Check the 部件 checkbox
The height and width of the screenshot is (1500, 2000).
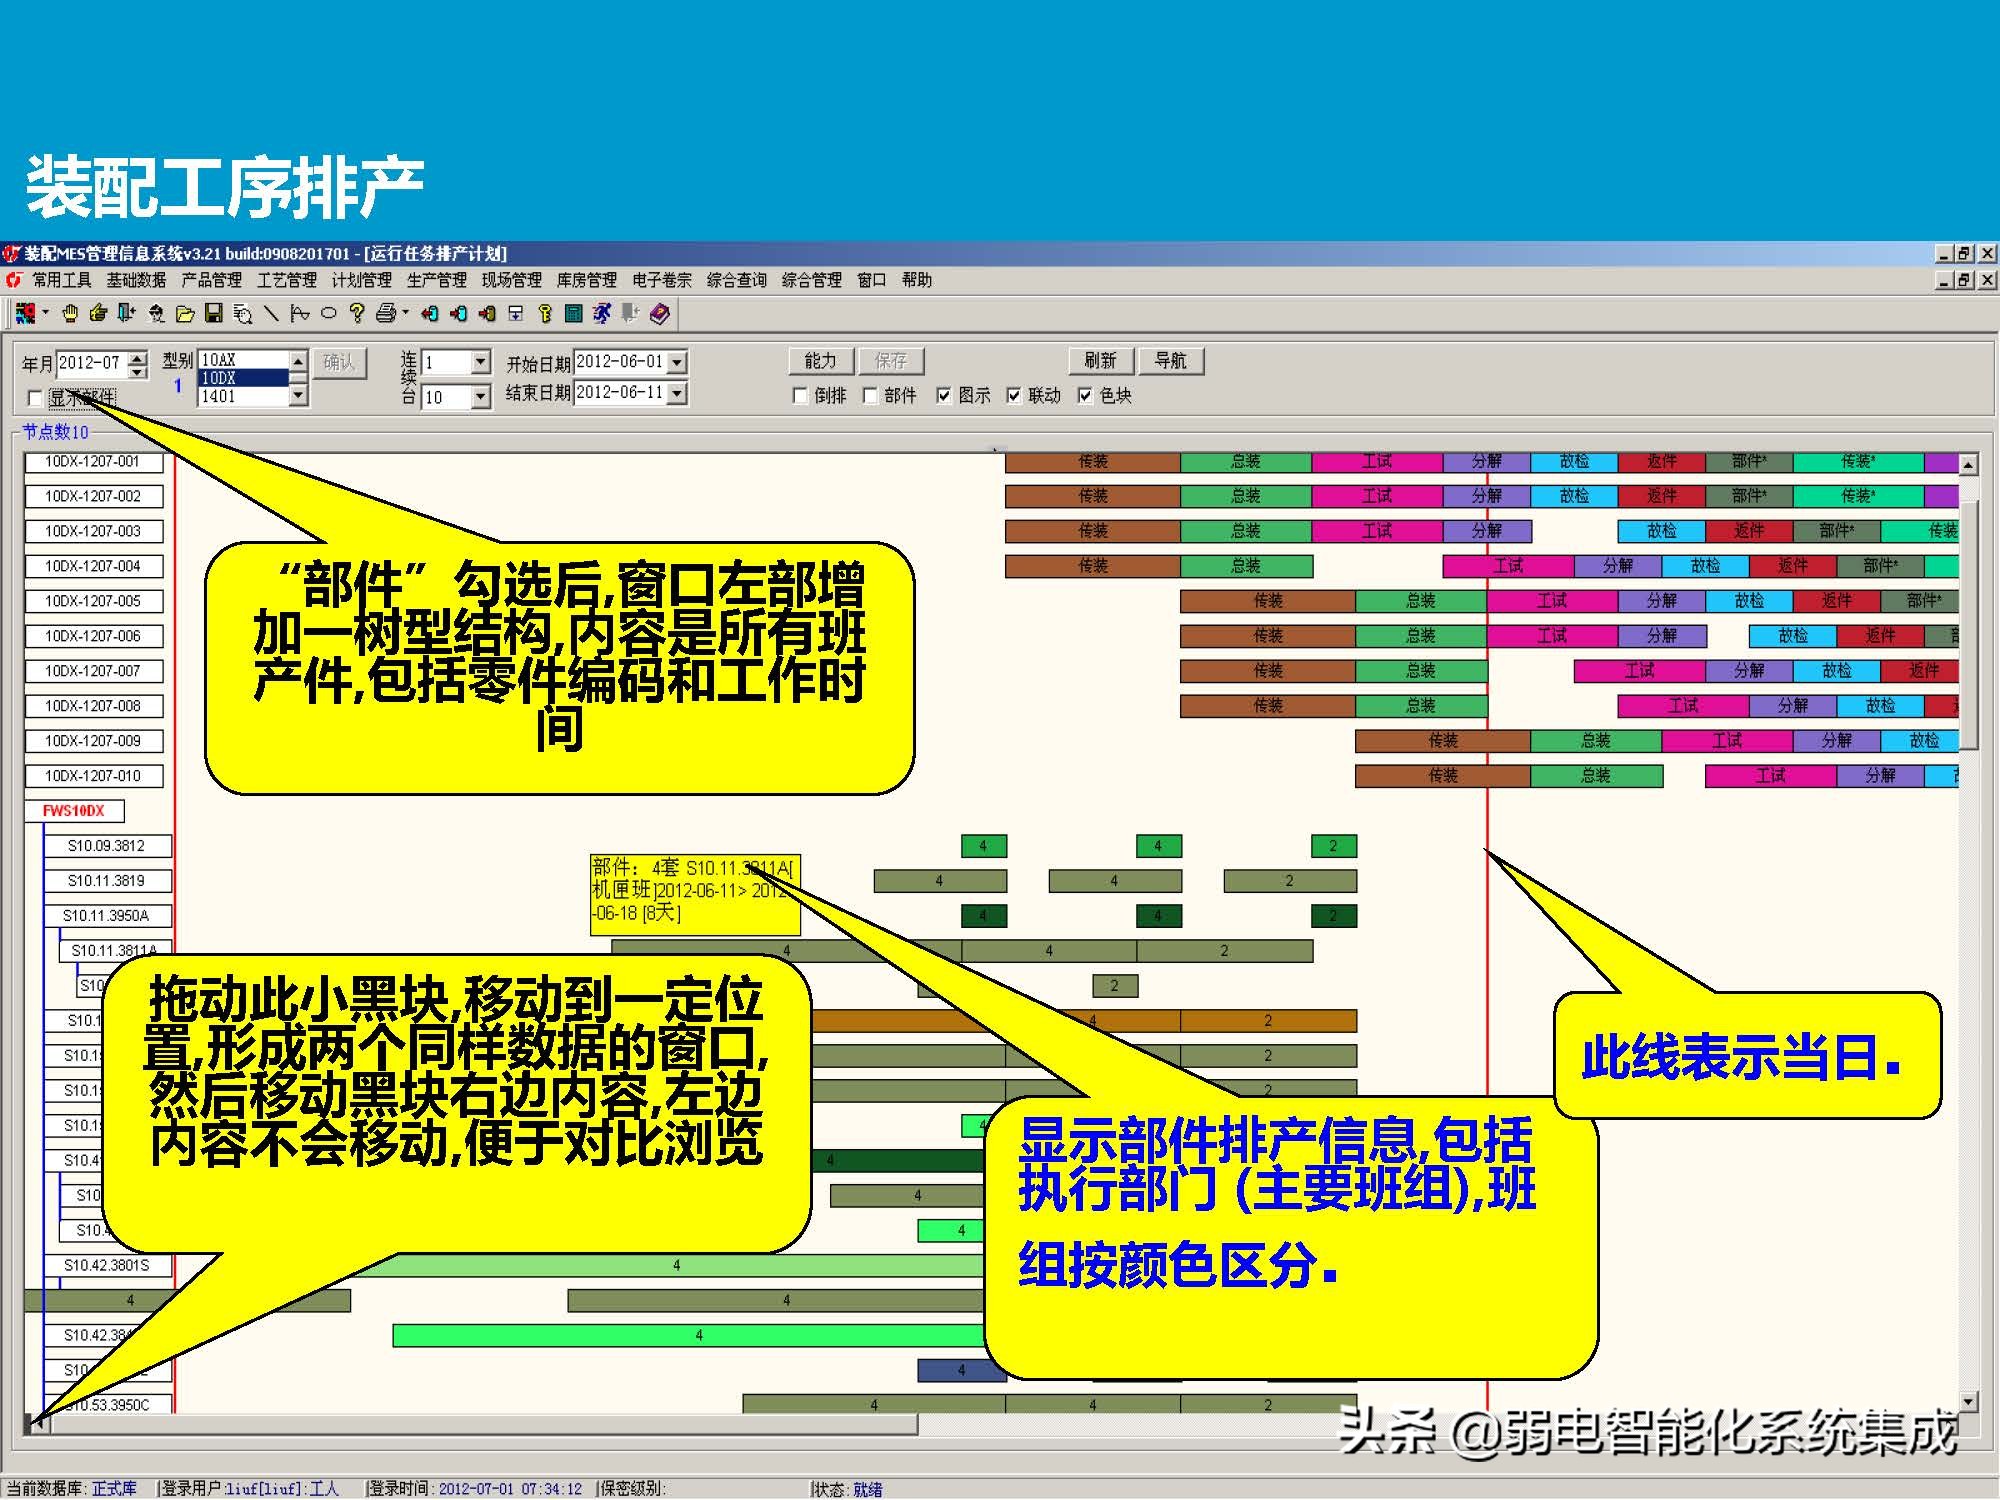870,396
